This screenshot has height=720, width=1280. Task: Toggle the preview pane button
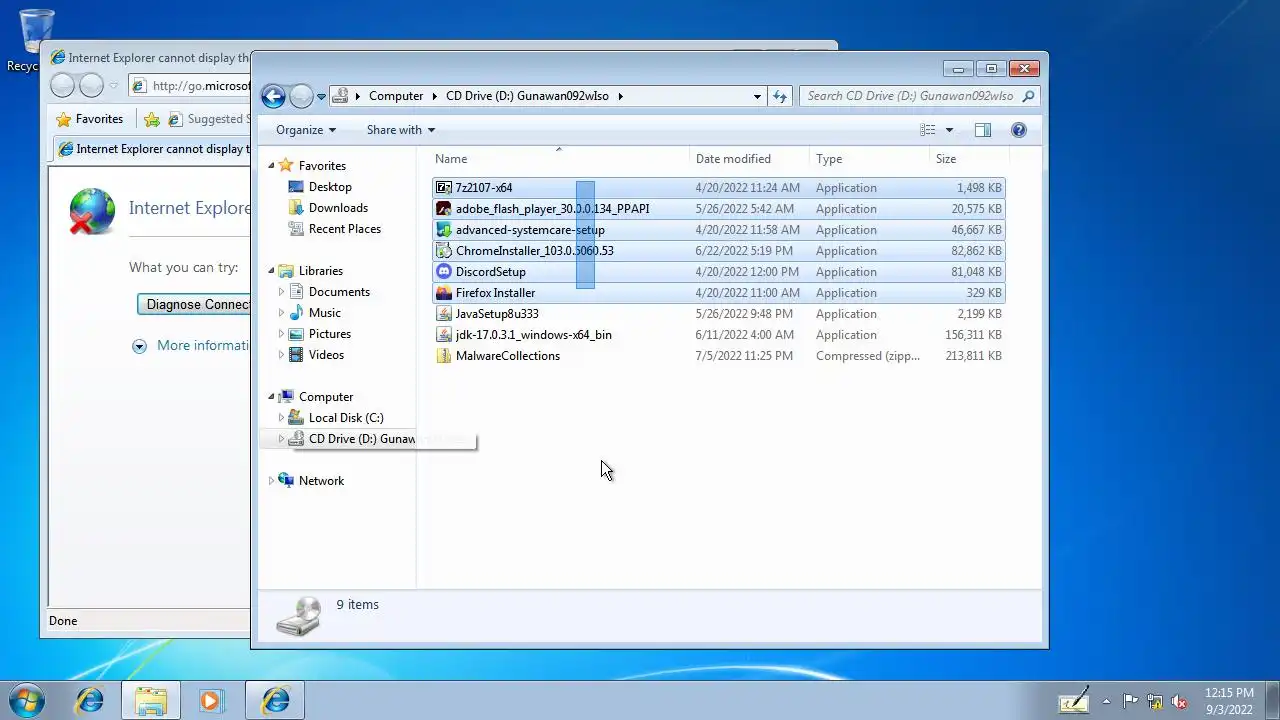coord(983,130)
